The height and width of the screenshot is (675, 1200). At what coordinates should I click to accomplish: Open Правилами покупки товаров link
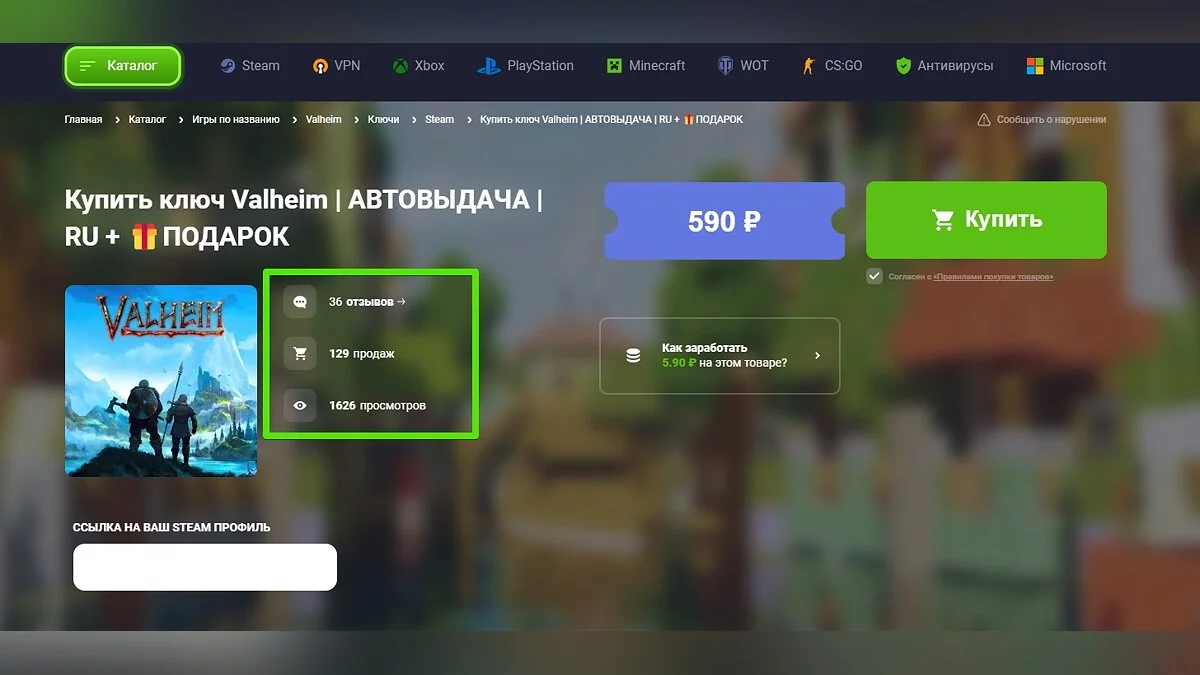tap(993, 277)
